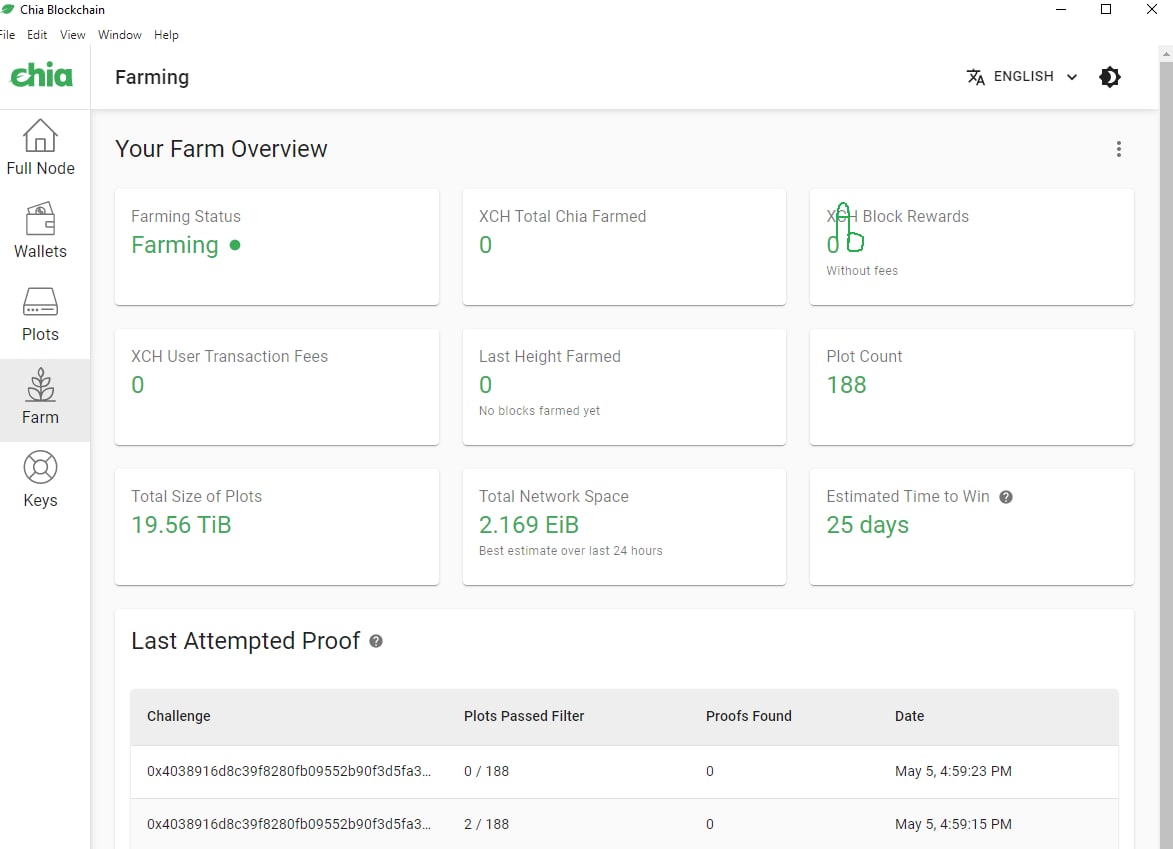Click the Date column header
The width and height of the screenshot is (1173, 849).
[x=909, y=716]
